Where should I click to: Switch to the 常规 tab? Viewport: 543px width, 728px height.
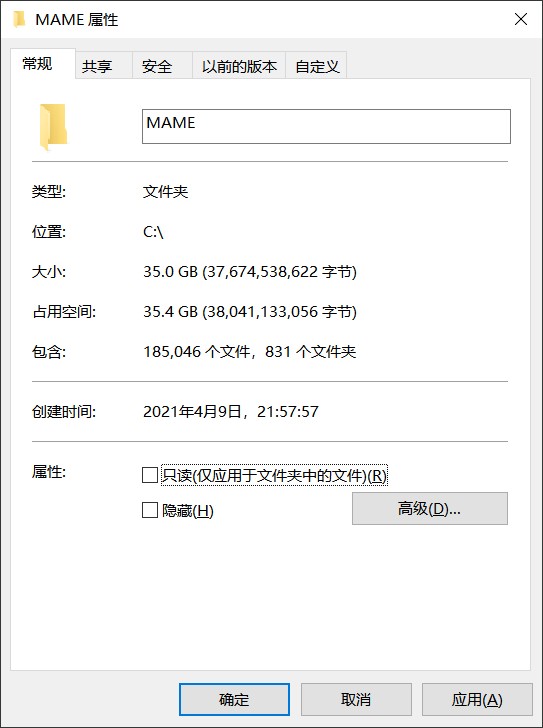click(42, 64)
